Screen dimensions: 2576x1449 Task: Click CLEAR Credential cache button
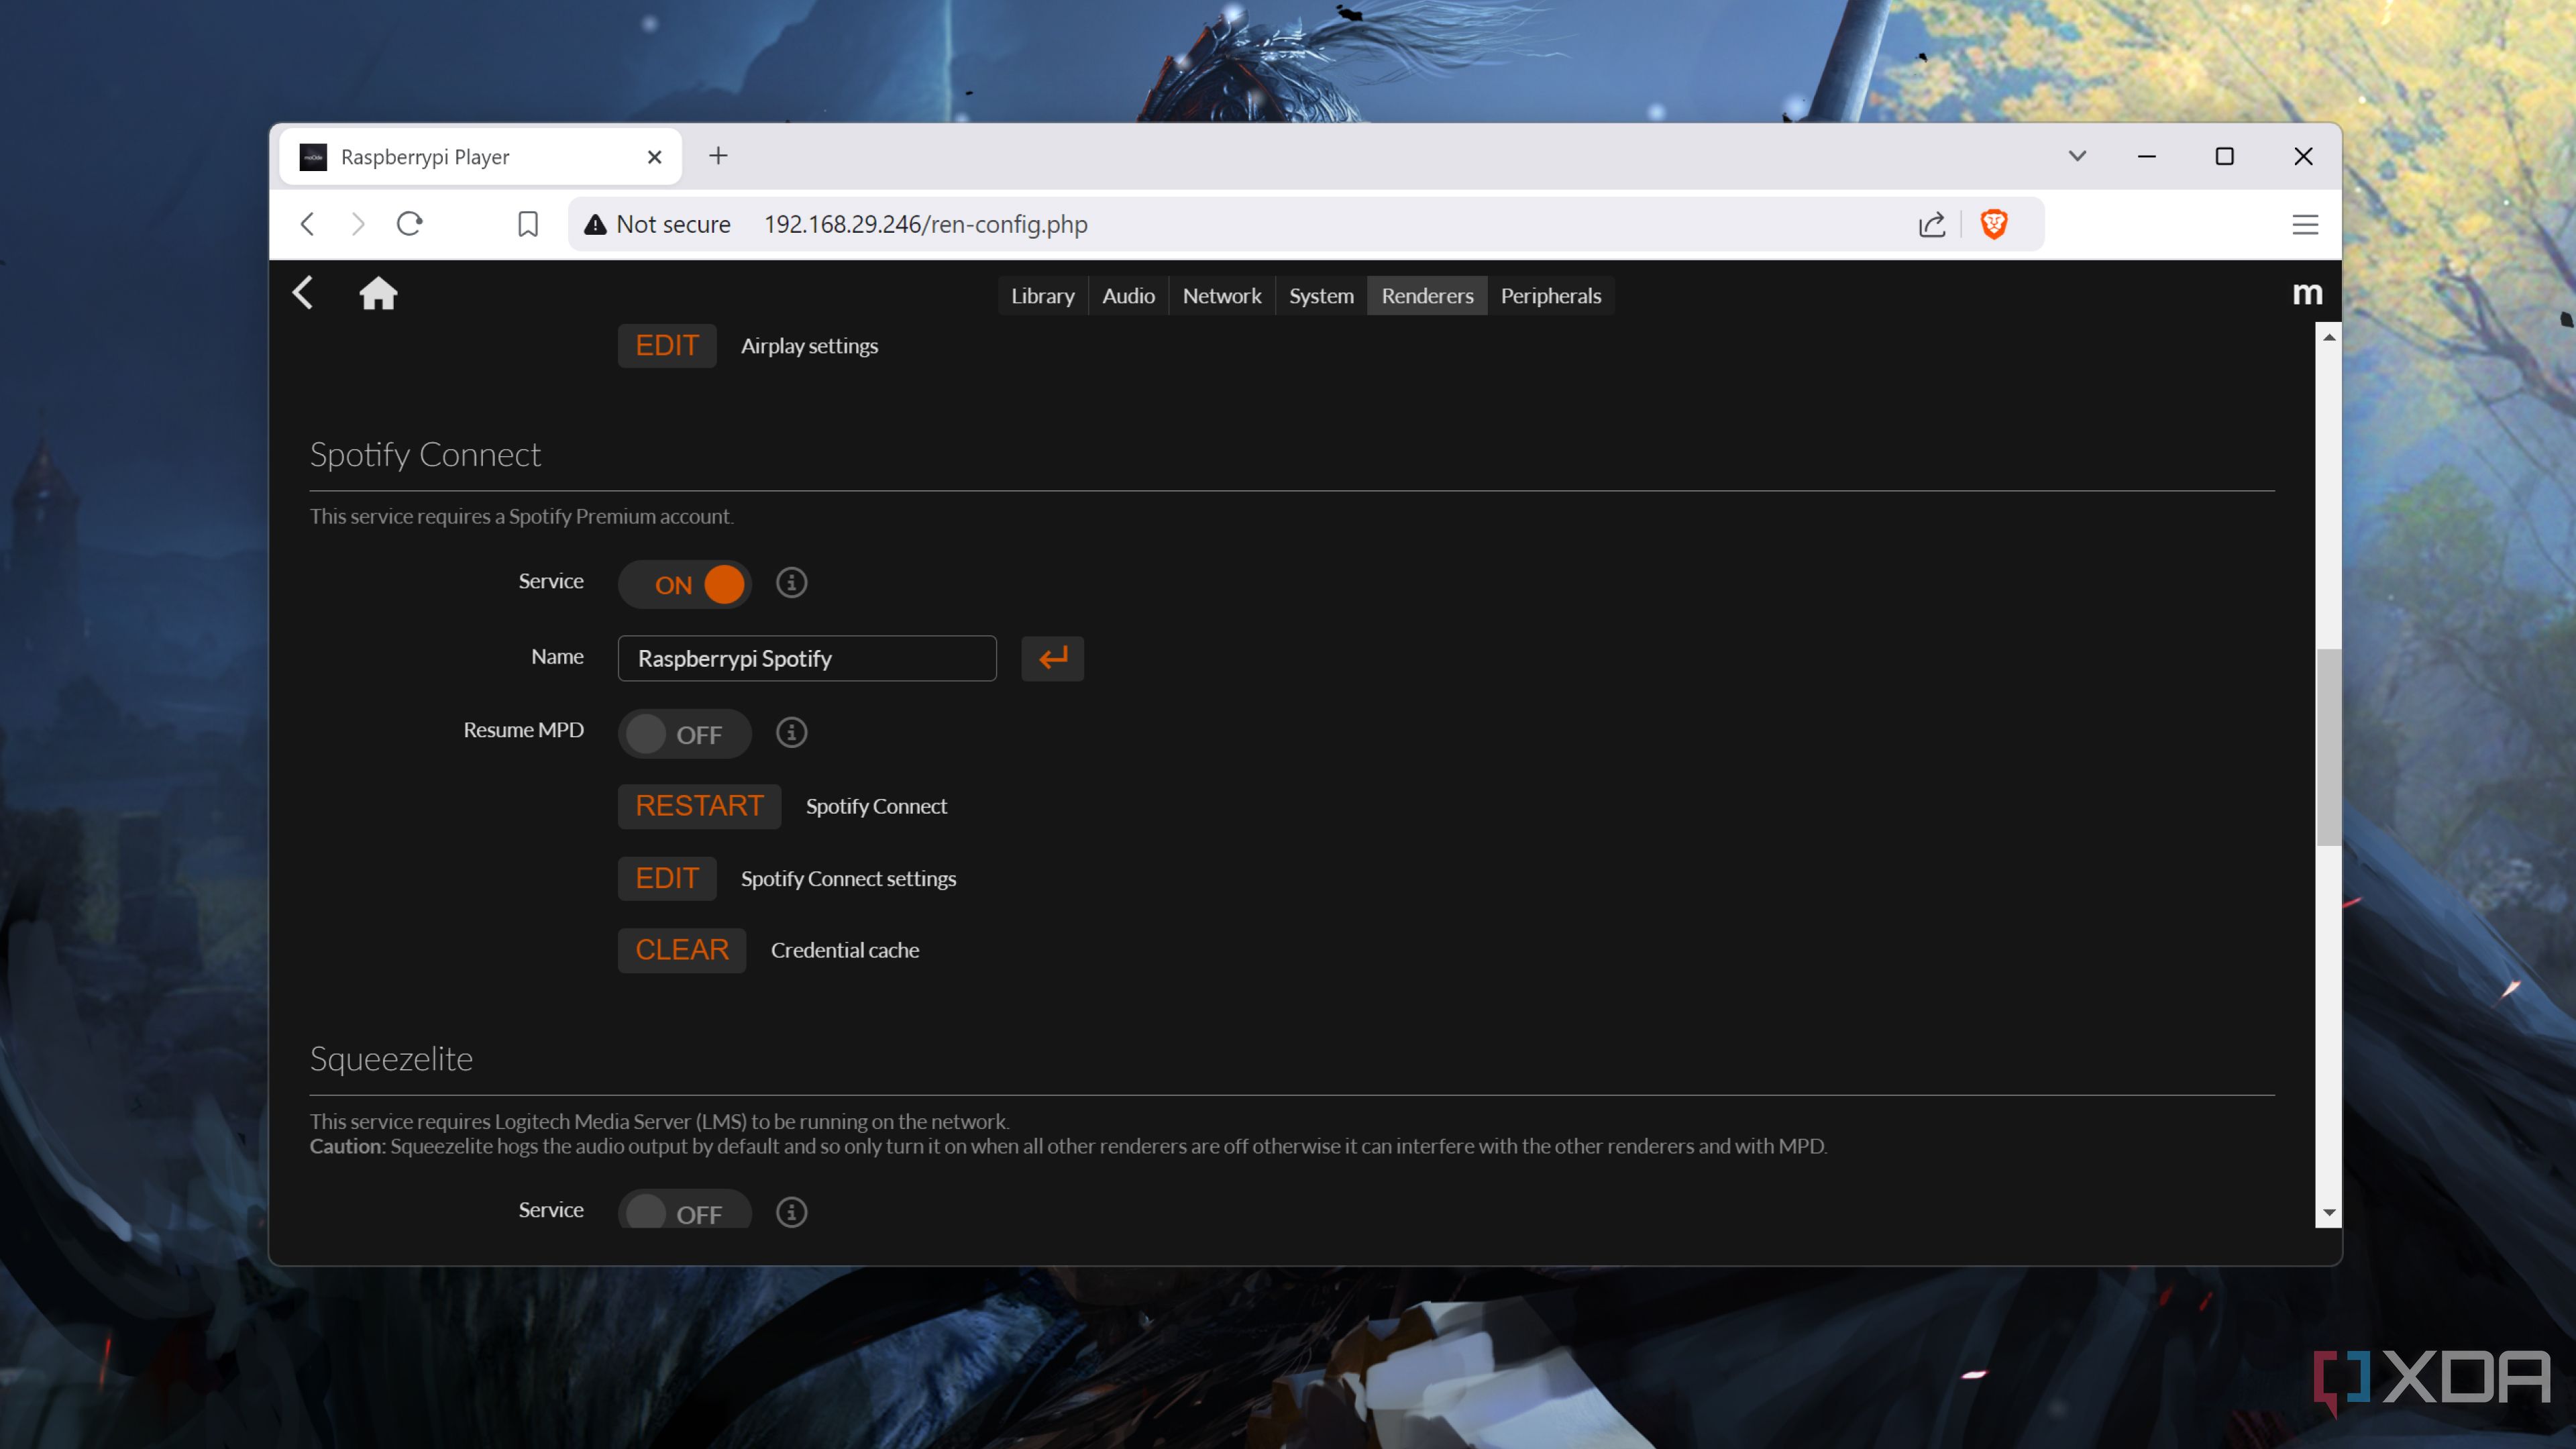682,950
